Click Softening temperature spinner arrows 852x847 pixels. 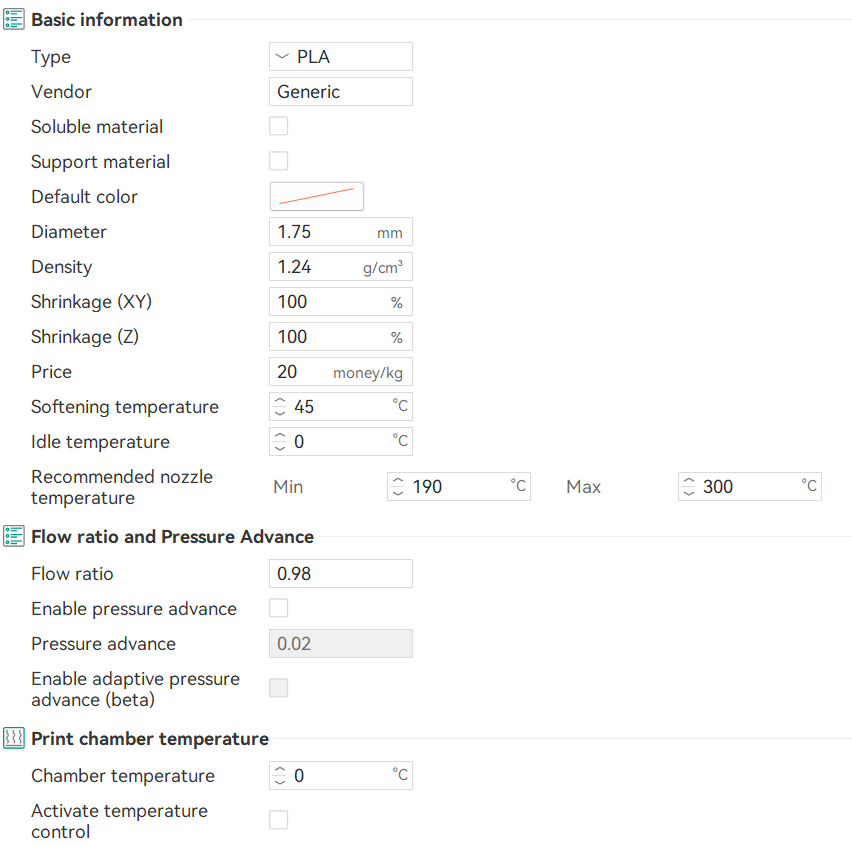(x=280, y=407)
